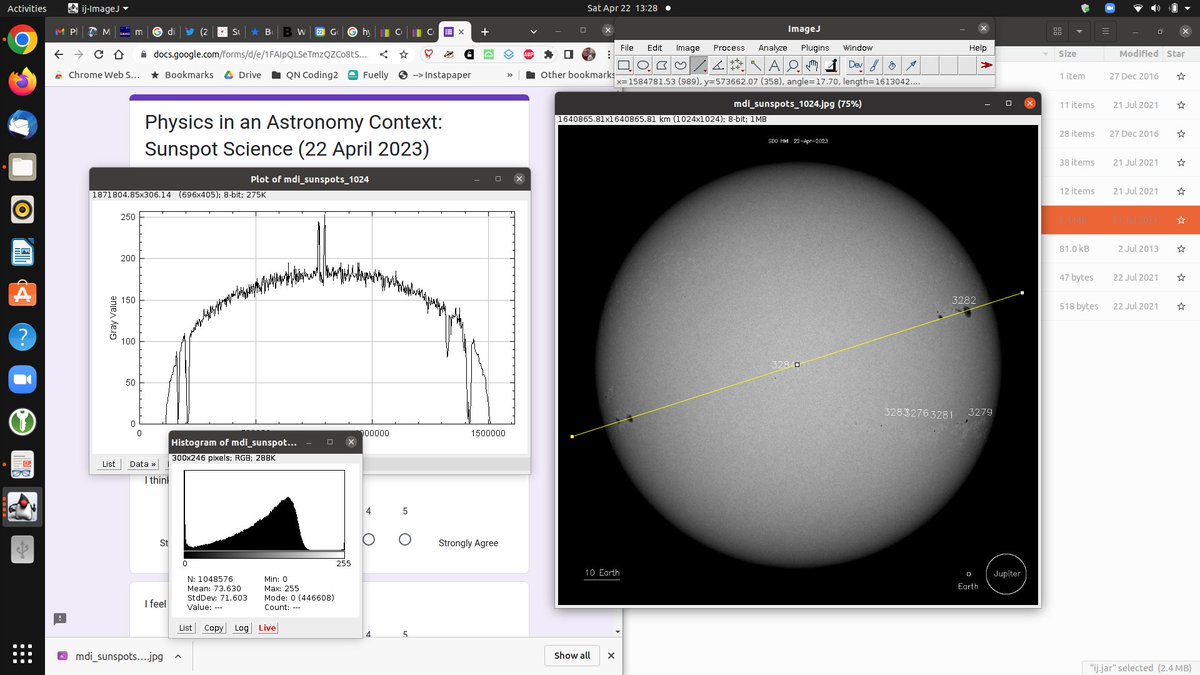The height and width of the screenshot is (675, 1200).
Task: Open the More Tools red arrow menu
Action: coord(986,65)
